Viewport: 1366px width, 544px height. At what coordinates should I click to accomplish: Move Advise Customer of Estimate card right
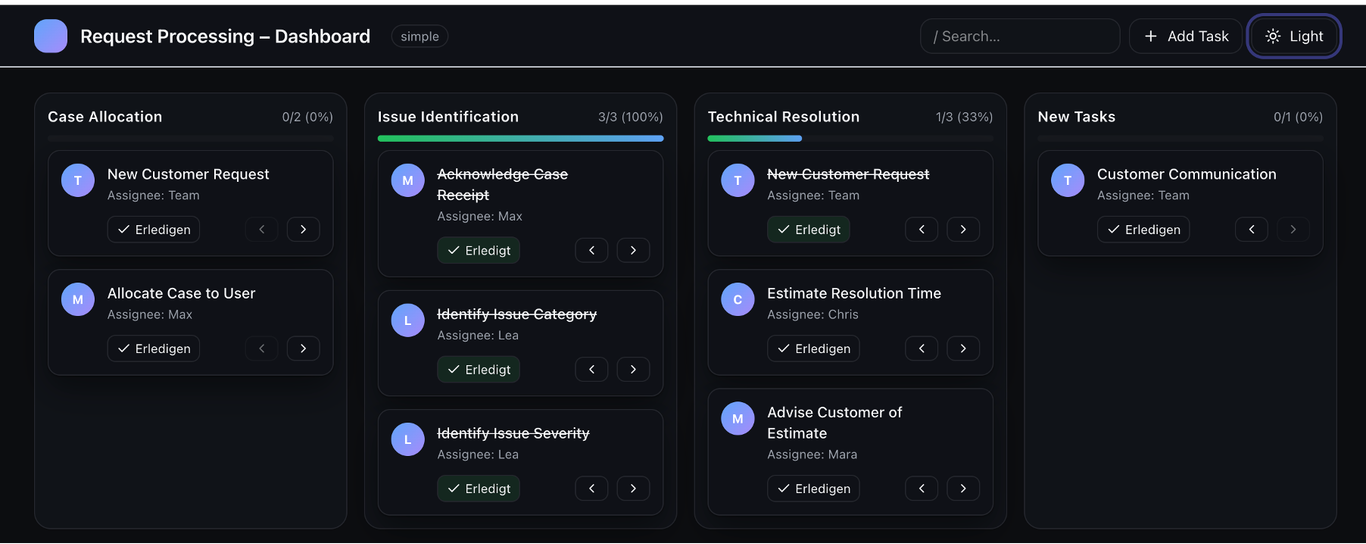click(x=963, y=488)
